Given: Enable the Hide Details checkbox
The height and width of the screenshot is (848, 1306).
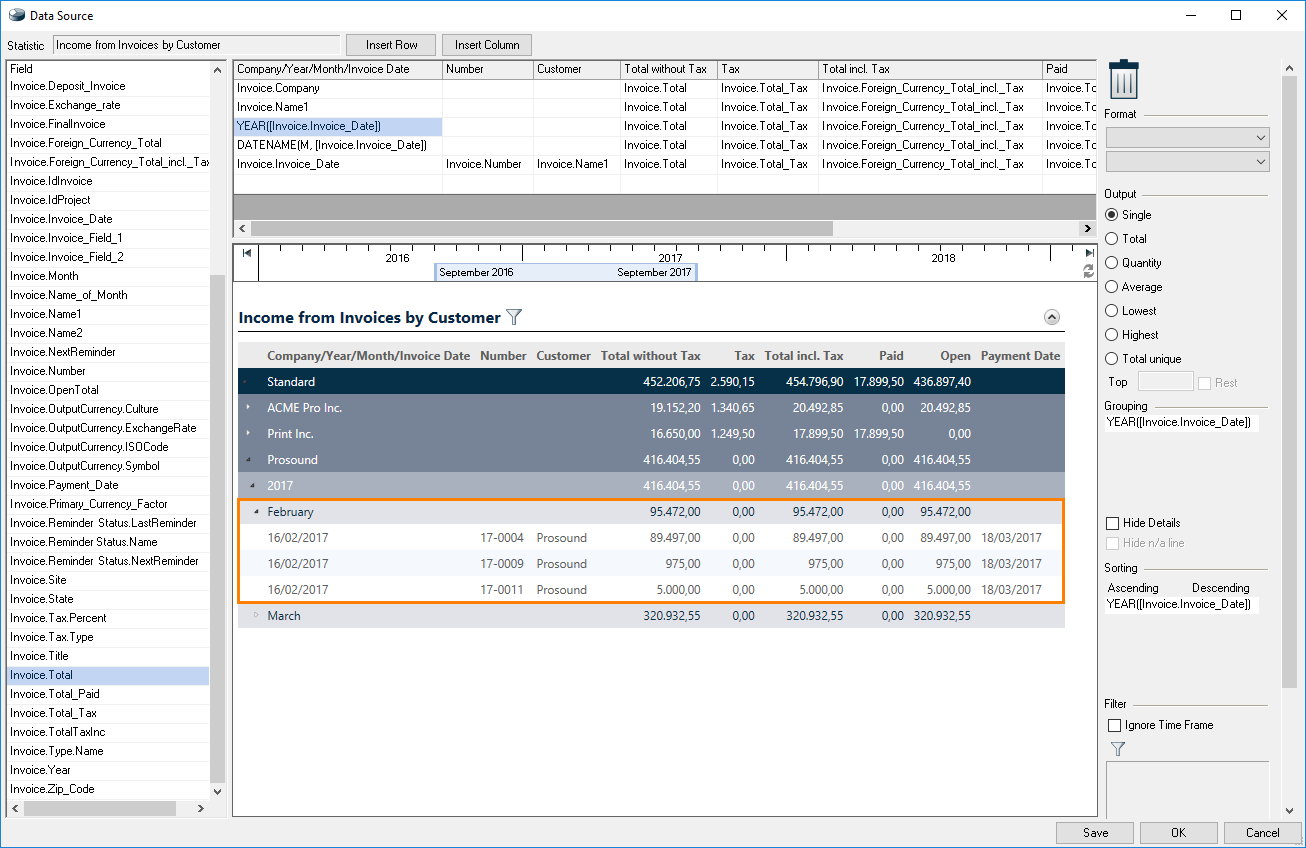Looking at the screenshot, I should coord(1113,523).
